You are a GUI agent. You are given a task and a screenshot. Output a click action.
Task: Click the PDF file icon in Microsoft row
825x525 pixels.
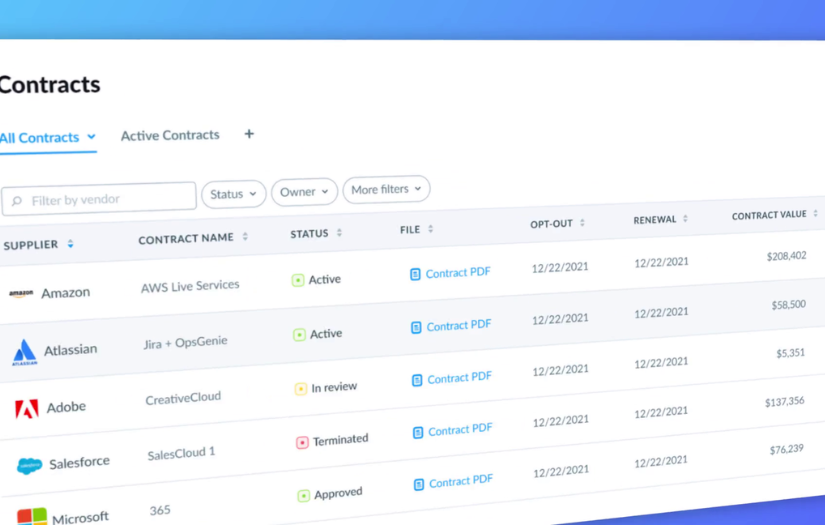click(419, 484)
